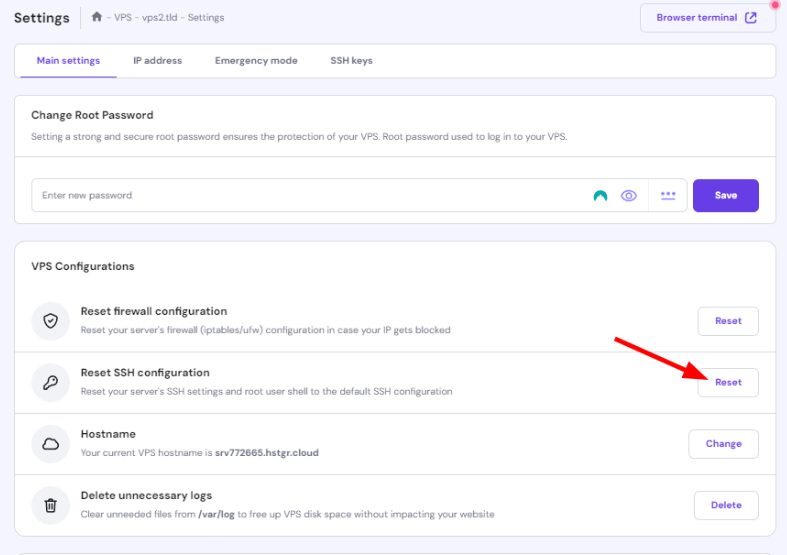Click the teal password manager icon
Screen dimensions: 787x555
tap(600, 196)
